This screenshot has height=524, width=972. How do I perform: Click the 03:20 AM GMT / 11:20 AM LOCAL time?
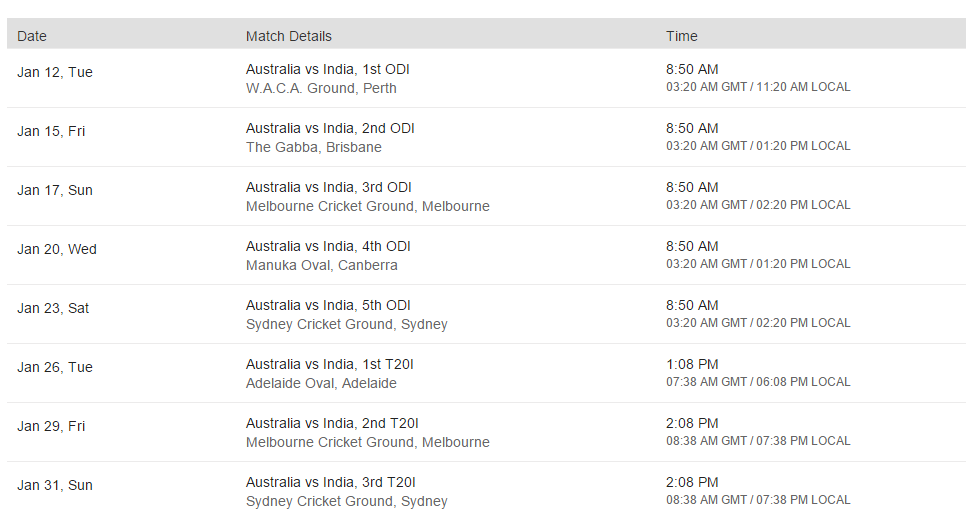tap(758, 87)
